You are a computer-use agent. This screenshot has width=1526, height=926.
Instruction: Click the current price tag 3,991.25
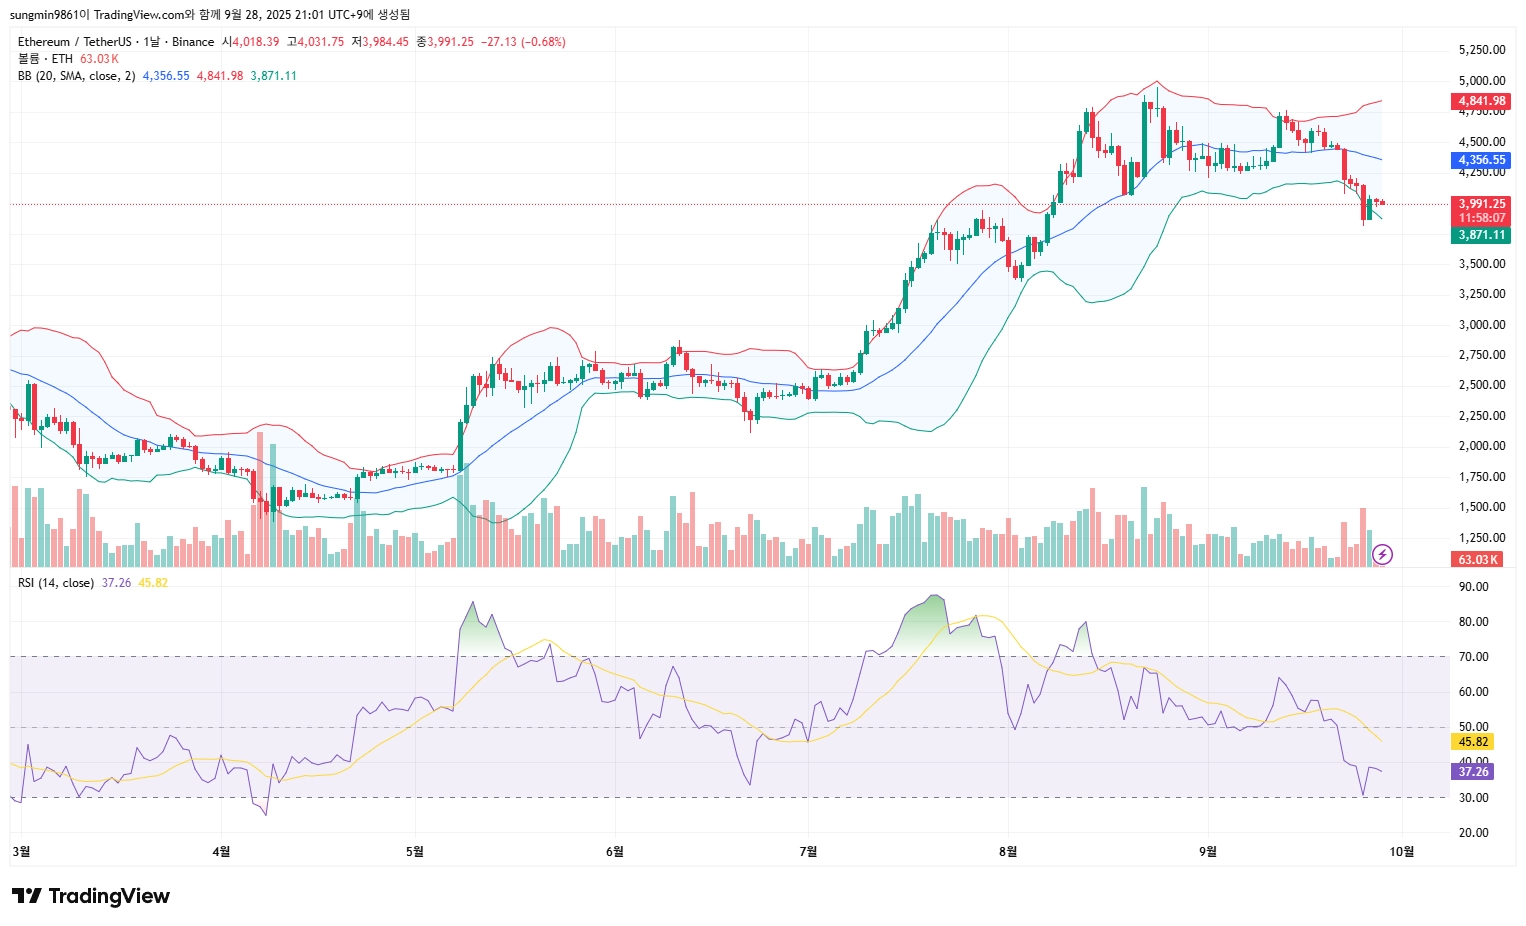(x=1480, y=204)
